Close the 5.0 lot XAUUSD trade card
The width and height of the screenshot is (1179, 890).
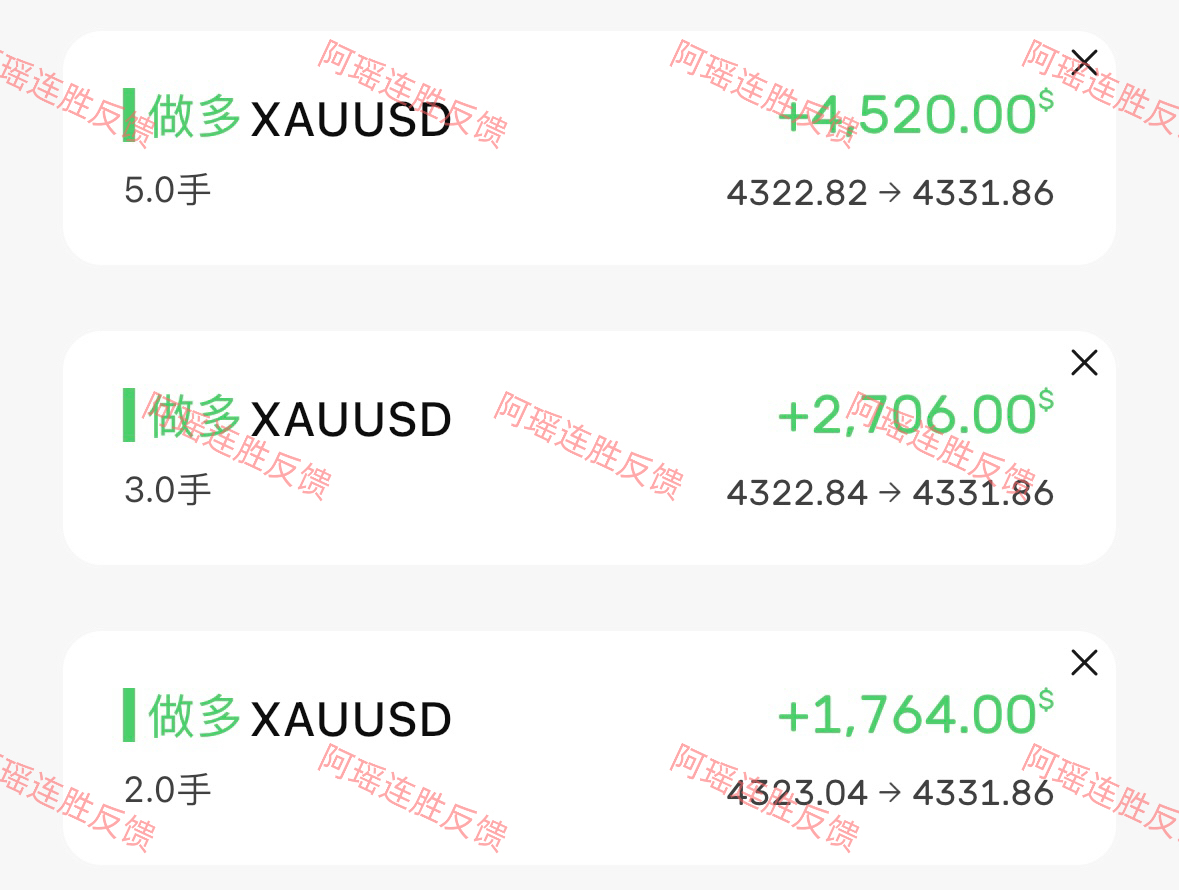[1084, 62]
